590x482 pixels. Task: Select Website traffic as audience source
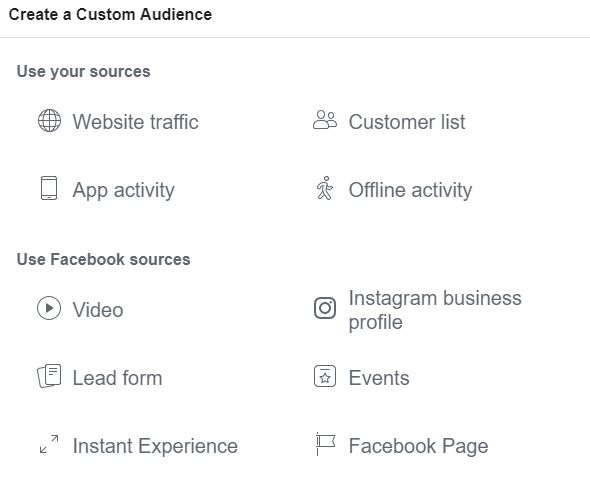click(x=135, y=122)
